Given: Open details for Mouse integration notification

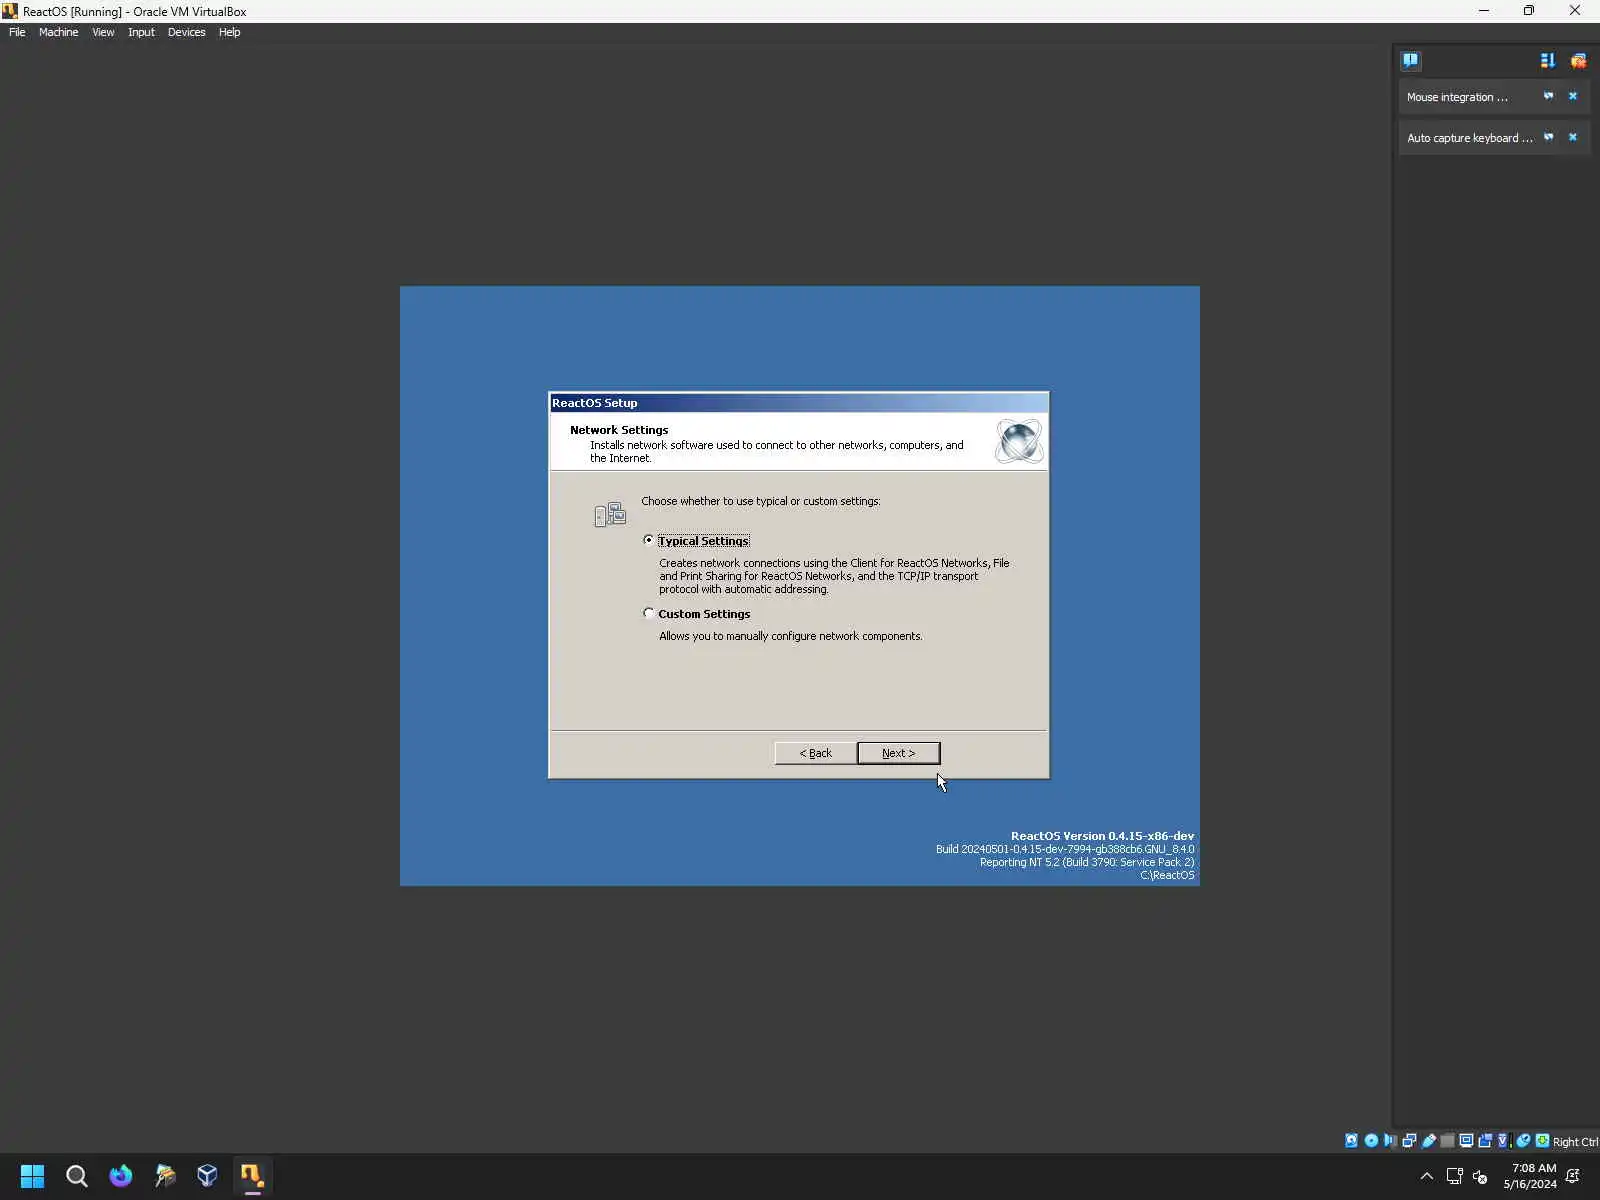Looking at the screenshot, I should click(1548, 96).
